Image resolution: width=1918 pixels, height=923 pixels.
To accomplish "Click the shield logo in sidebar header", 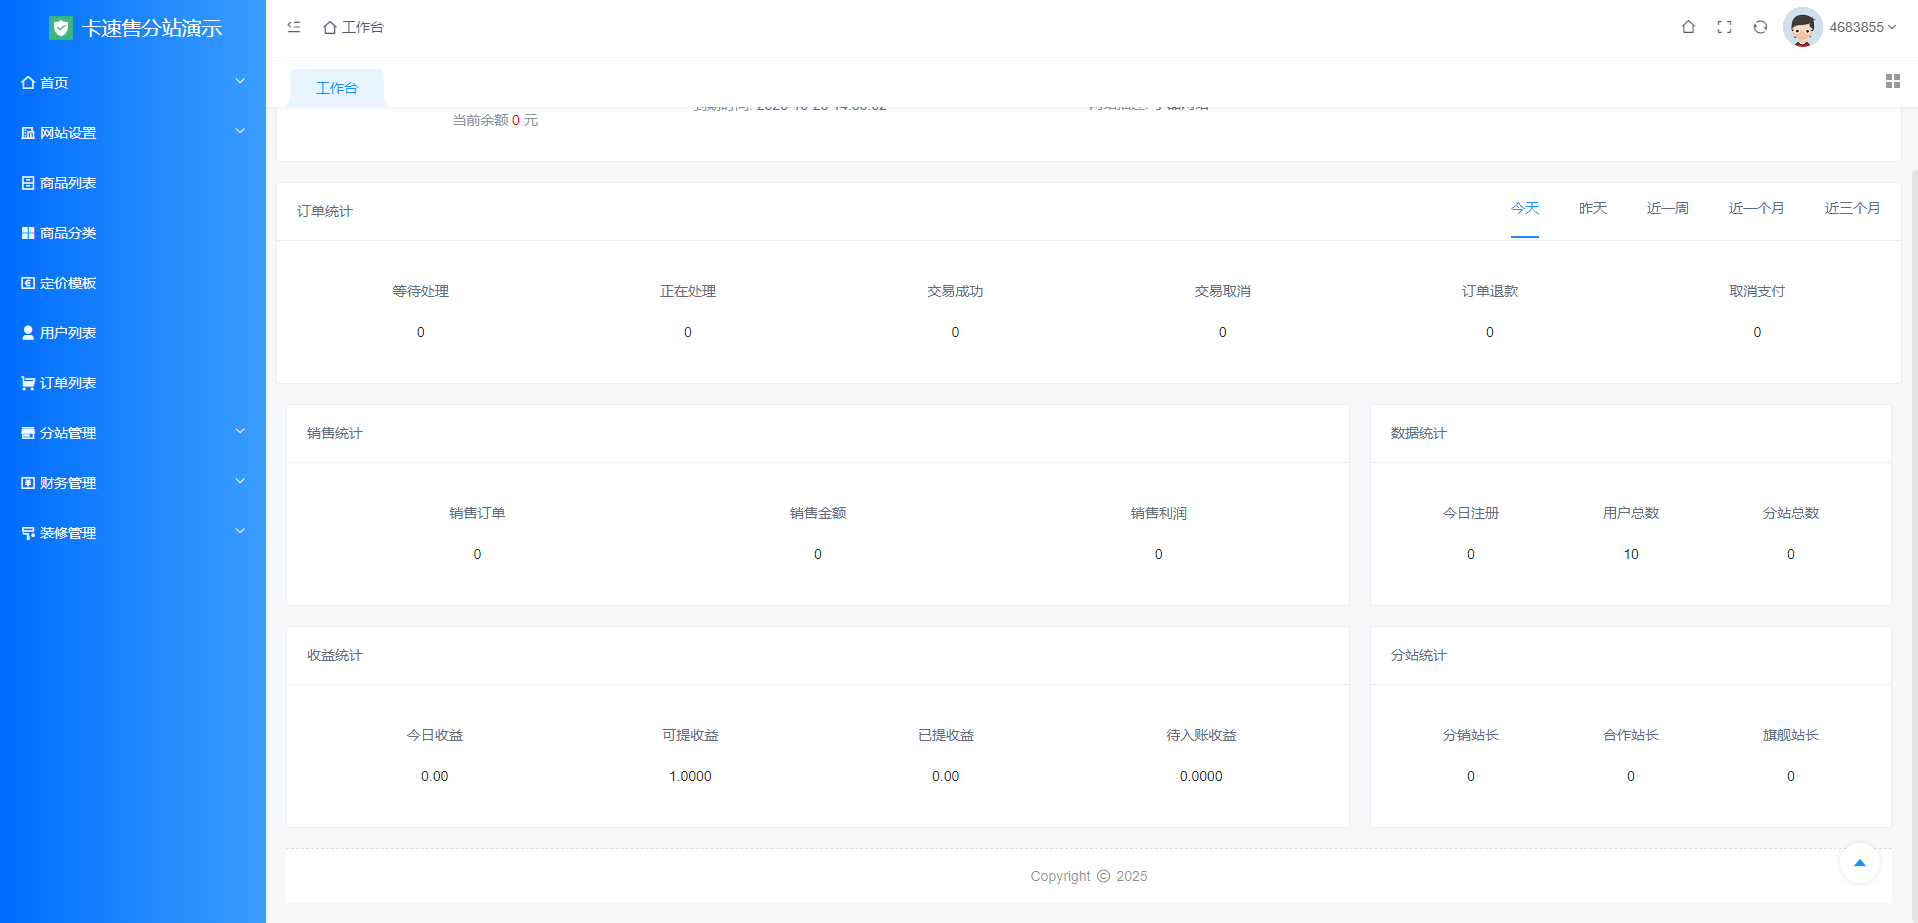I will (x=61, y=28).
